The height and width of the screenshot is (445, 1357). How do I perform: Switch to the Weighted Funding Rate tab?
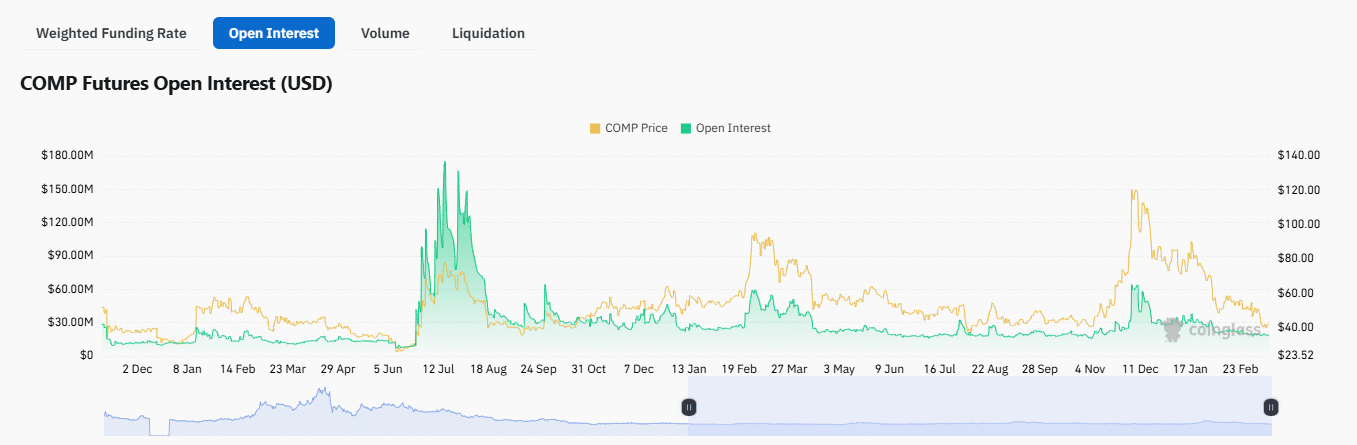click(x=111, y=33)
